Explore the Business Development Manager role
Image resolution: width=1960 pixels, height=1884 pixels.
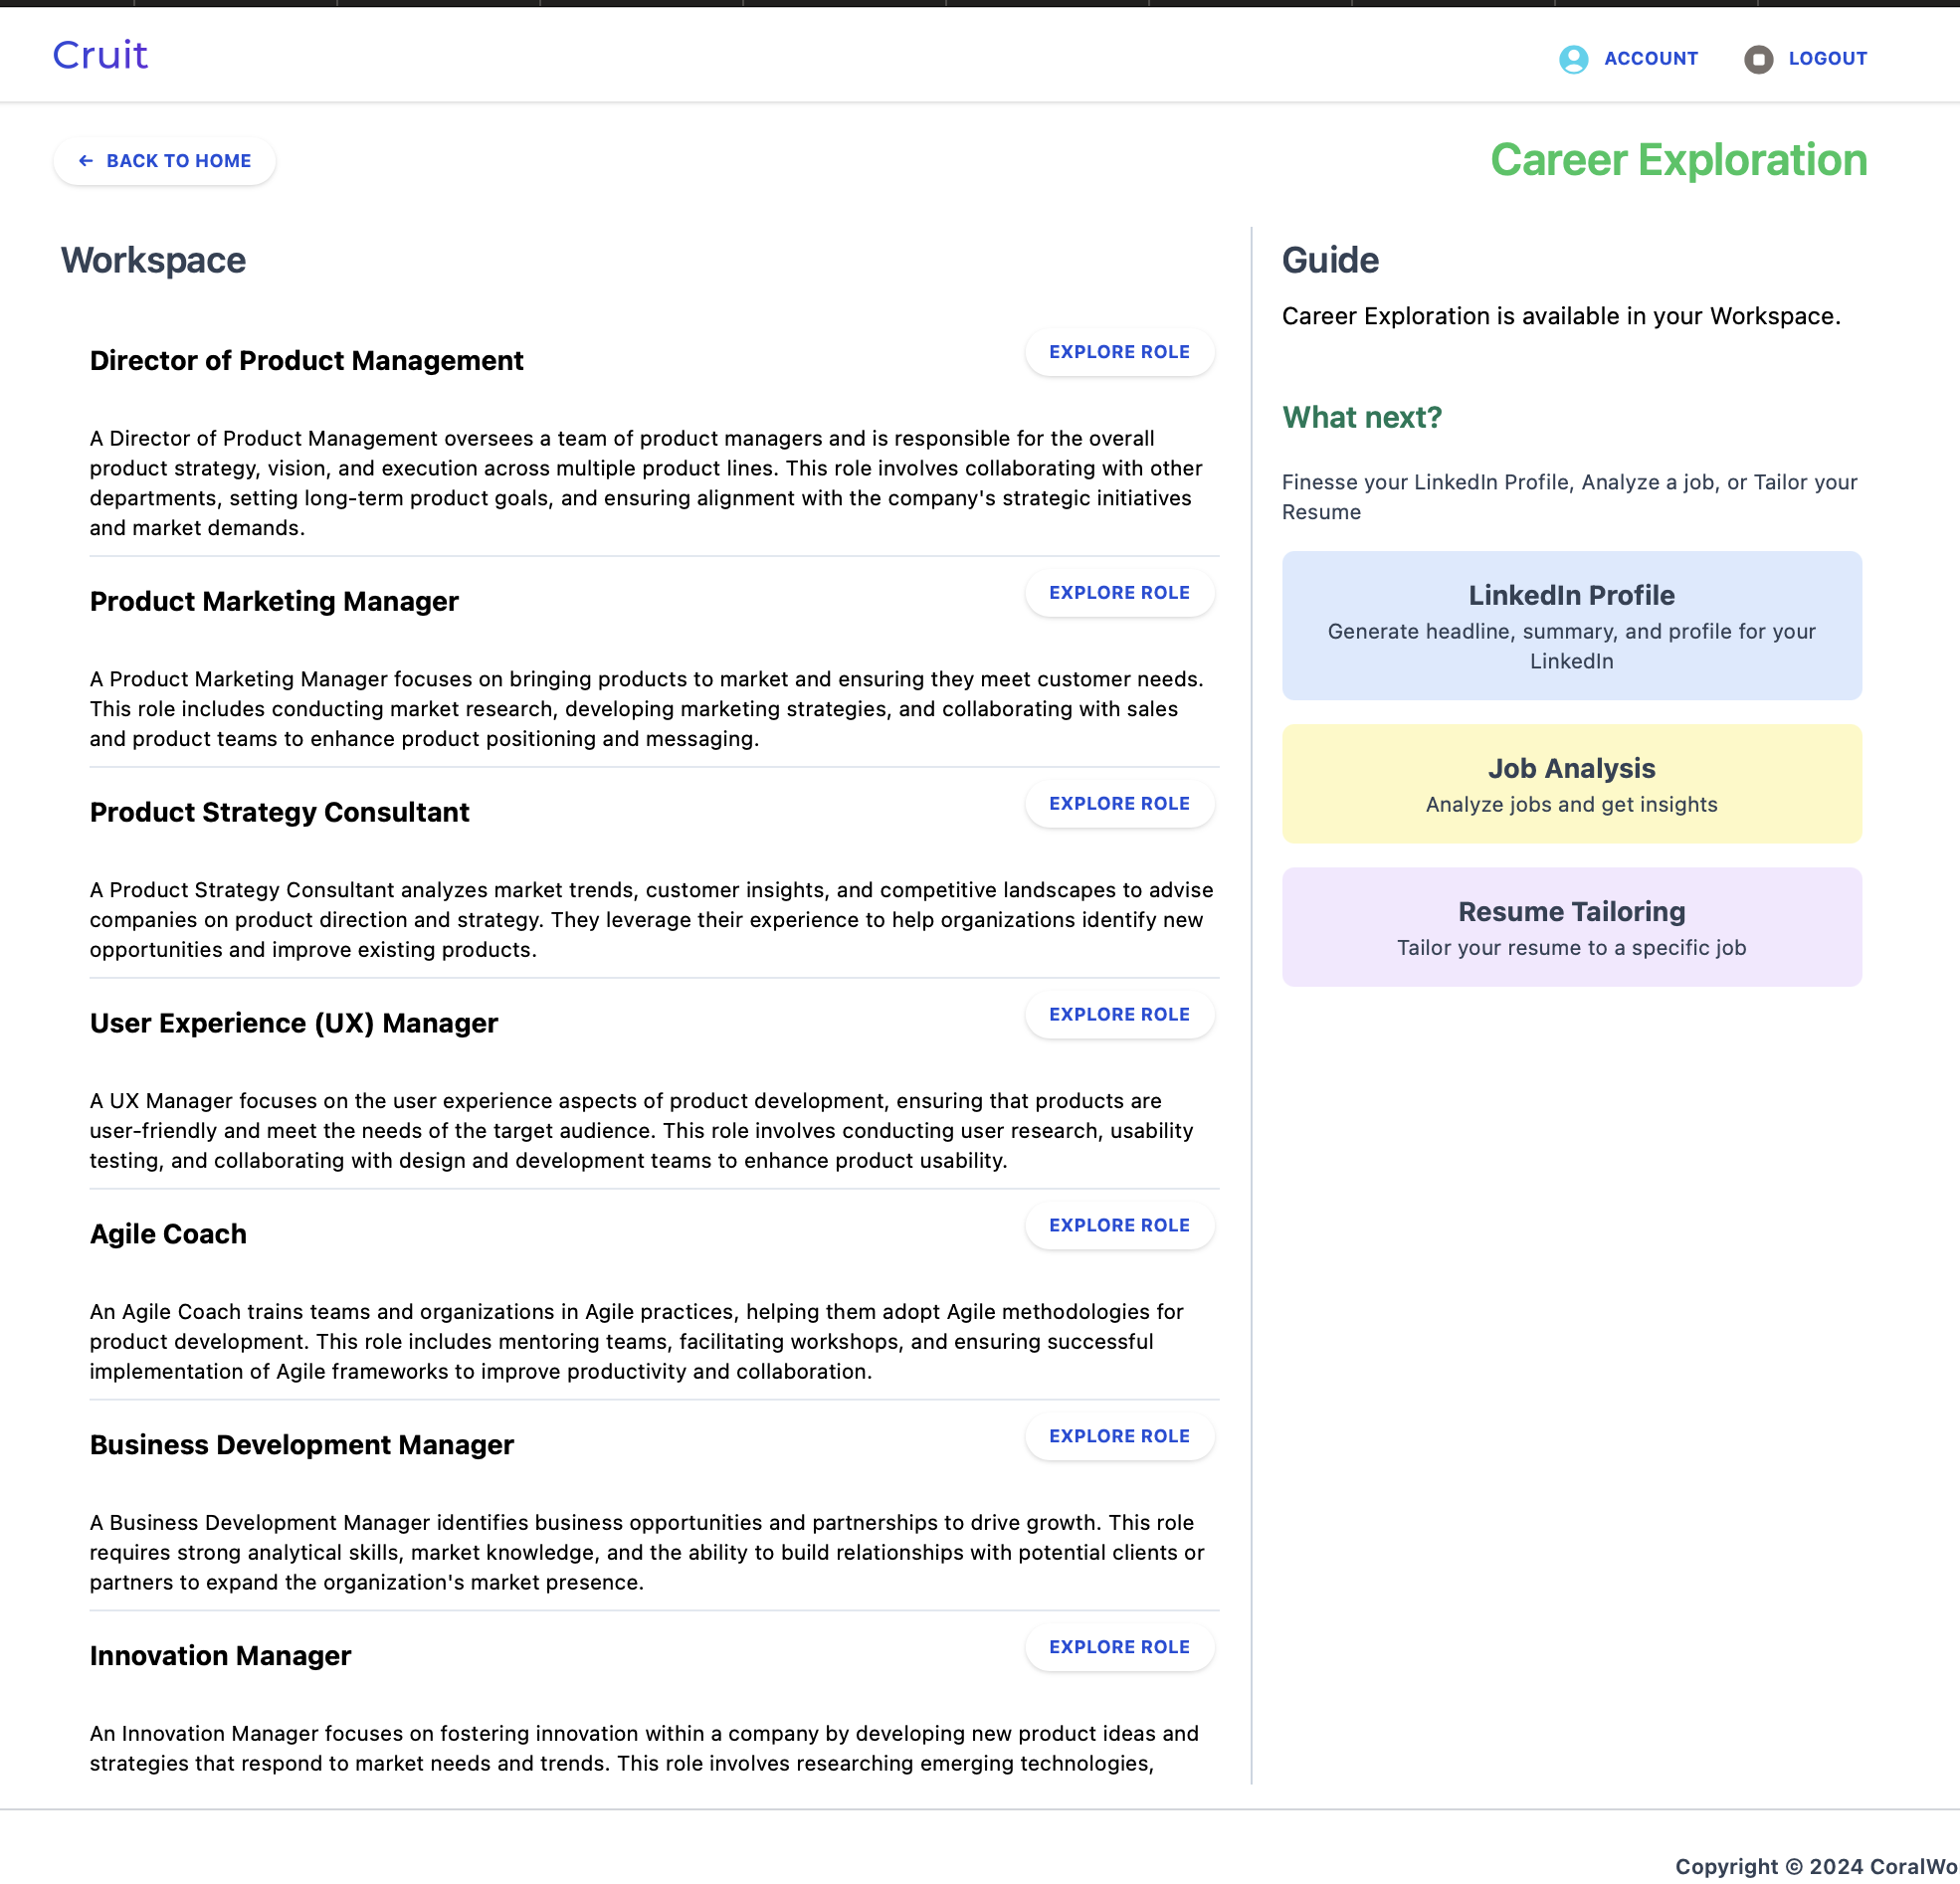[1119, 1437]
